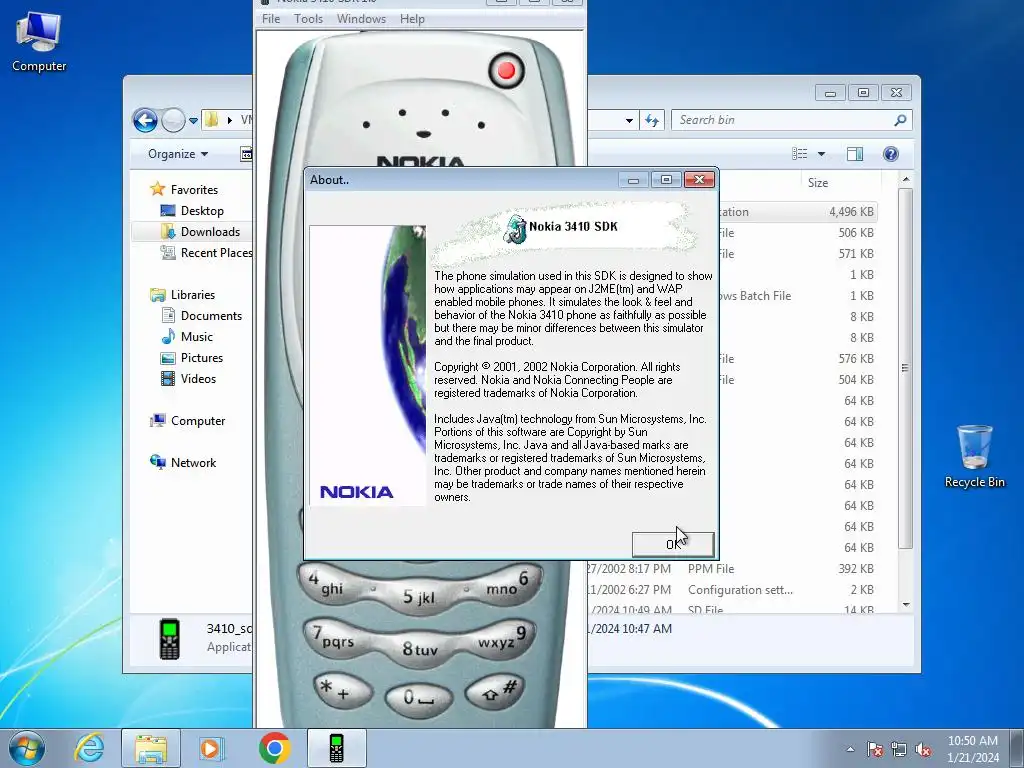Select Libraries in navigation pane
This screenshot has width=1024, height=768.
point(193,295)
